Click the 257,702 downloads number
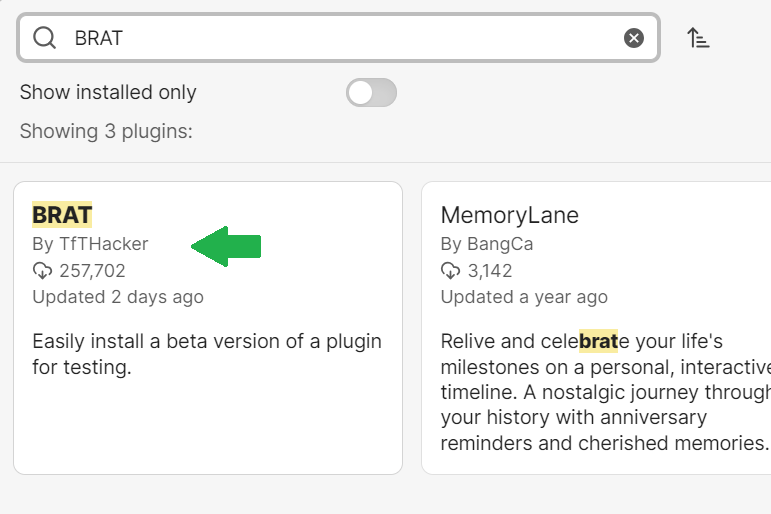This screenshot has height=514, width=771. pos(92,271)
